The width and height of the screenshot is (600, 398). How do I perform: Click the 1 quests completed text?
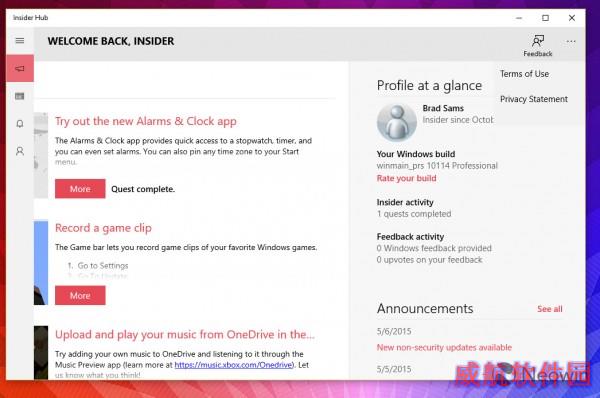tap(414, 214)
